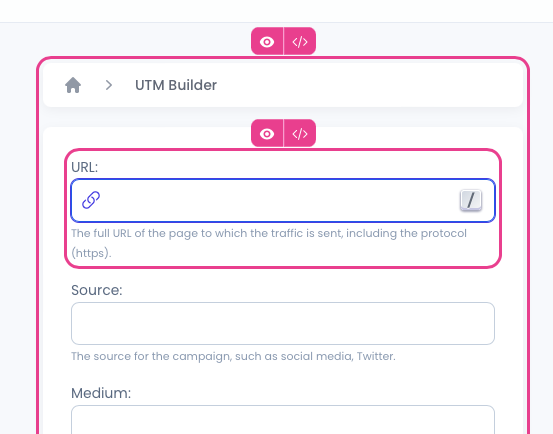Click the (https) hint text
The image size is (553, 434).
pyautogui.click(x=91, y=253)
